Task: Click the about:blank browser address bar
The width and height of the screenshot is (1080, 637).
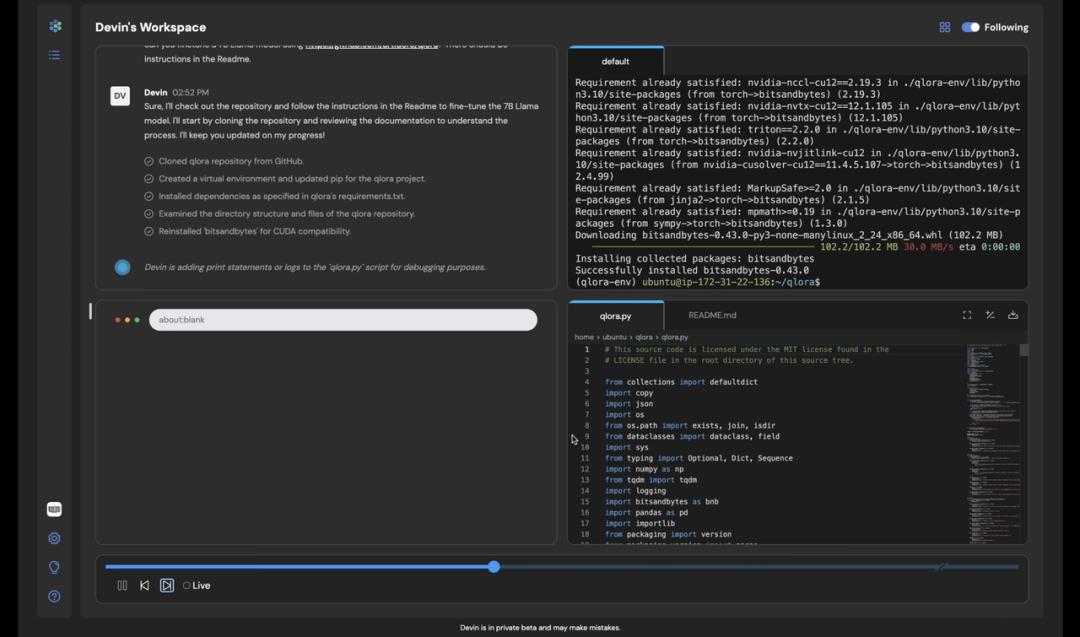Action: coord(343,320)
